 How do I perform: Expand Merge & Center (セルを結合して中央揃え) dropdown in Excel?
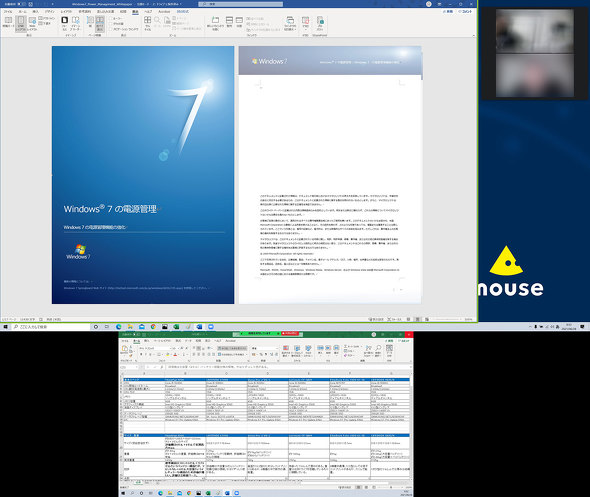point(246,354)
